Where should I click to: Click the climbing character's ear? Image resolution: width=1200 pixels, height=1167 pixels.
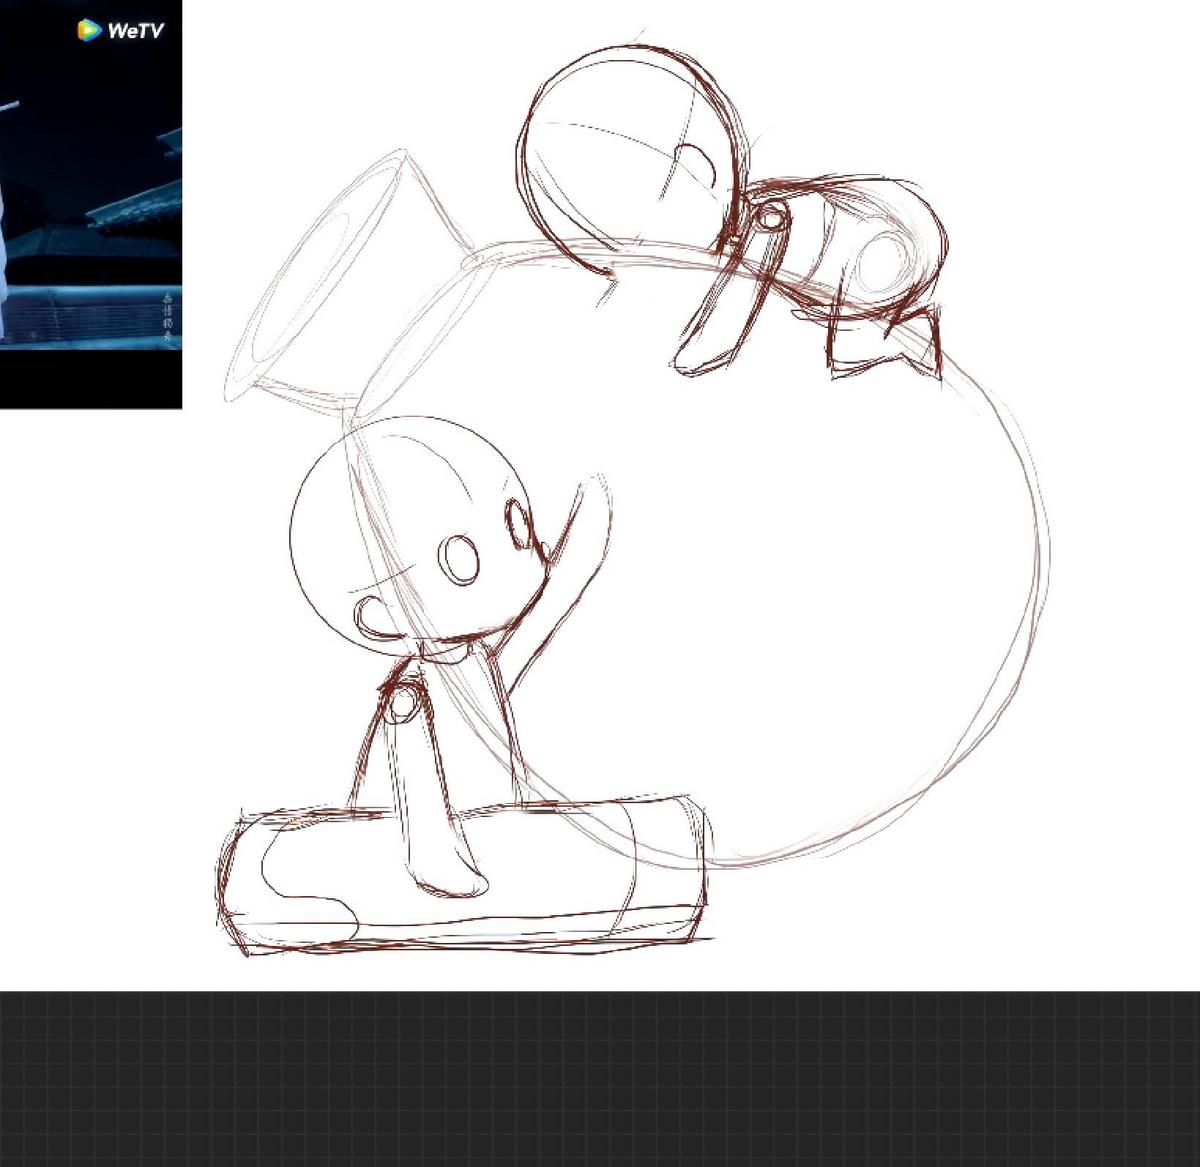point(698,166)
